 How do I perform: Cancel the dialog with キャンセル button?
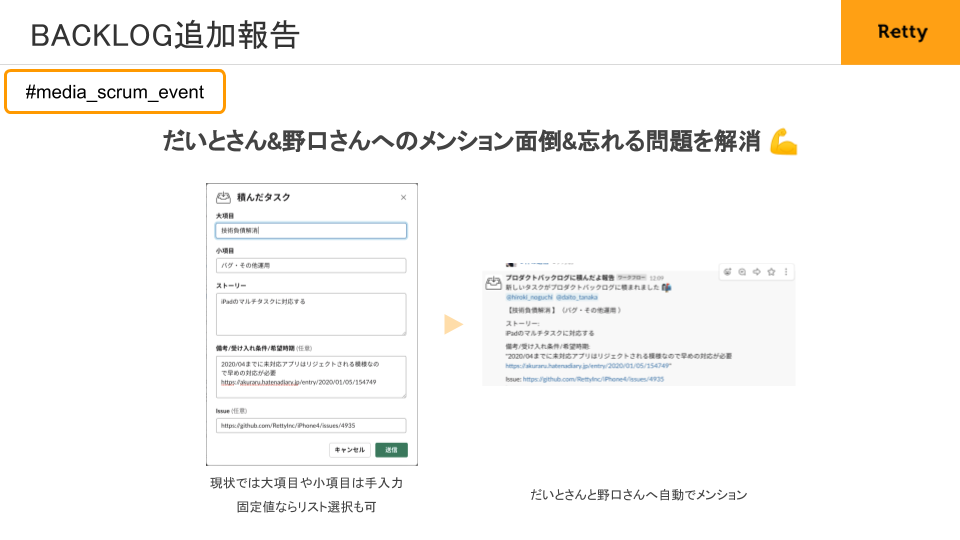pyautogui.click(x=350, y=450)
